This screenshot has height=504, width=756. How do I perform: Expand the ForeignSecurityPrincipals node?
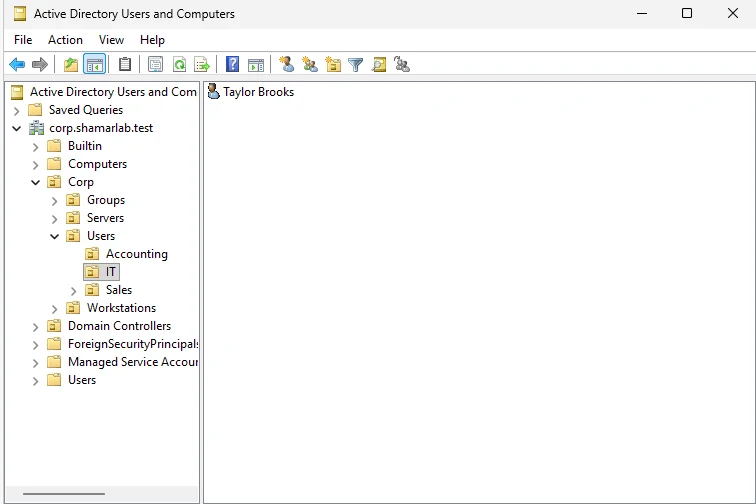point(35,345)
